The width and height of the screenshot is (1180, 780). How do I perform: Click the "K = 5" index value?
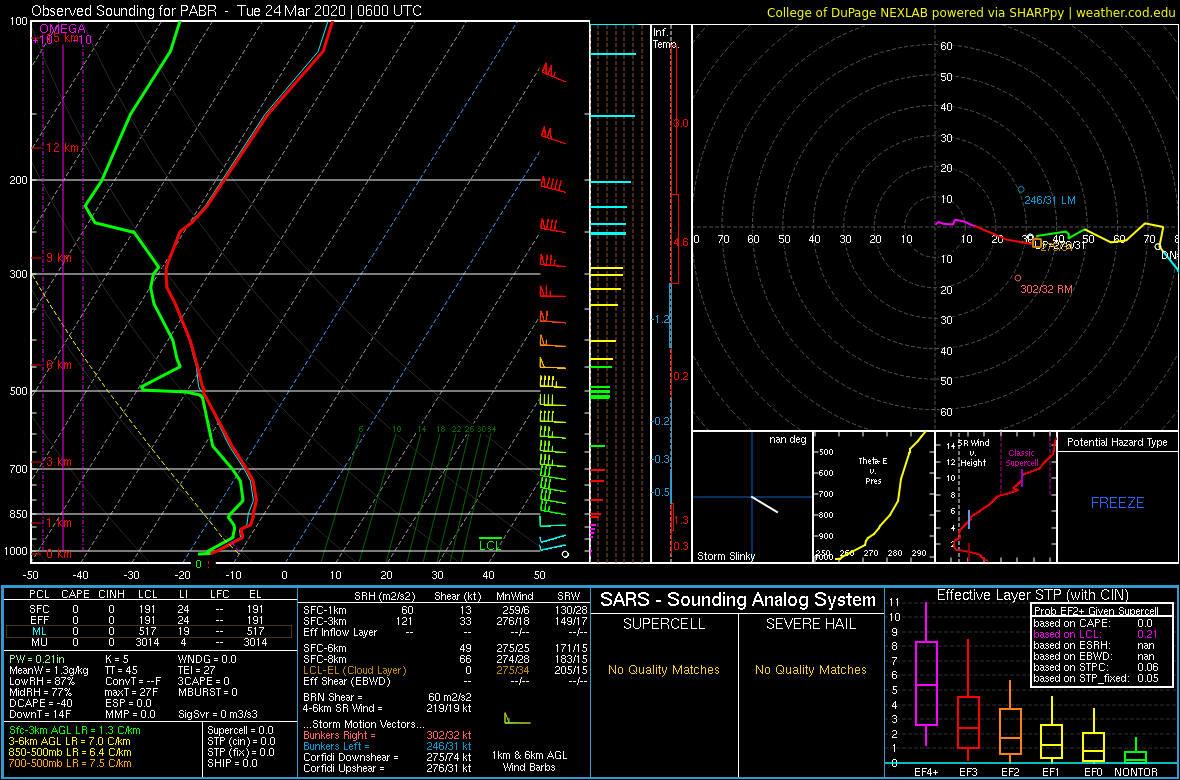(117, 659)
